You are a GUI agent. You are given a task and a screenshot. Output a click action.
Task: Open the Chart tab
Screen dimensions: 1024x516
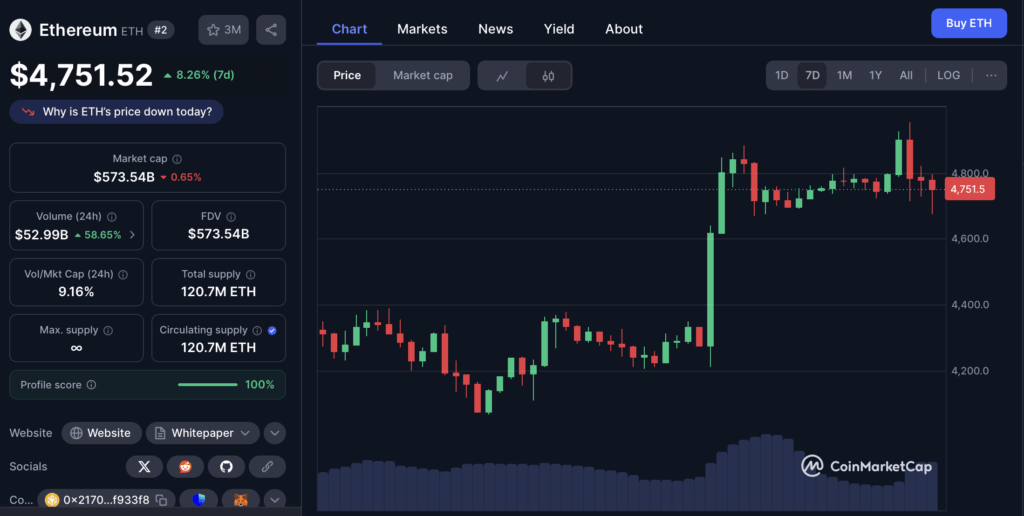point(349,29)
